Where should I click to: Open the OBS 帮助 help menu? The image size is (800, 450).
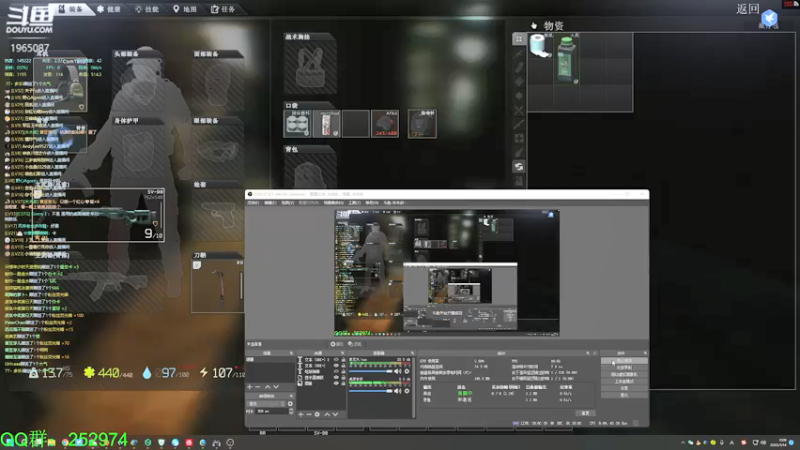click(x=372, y=203)
